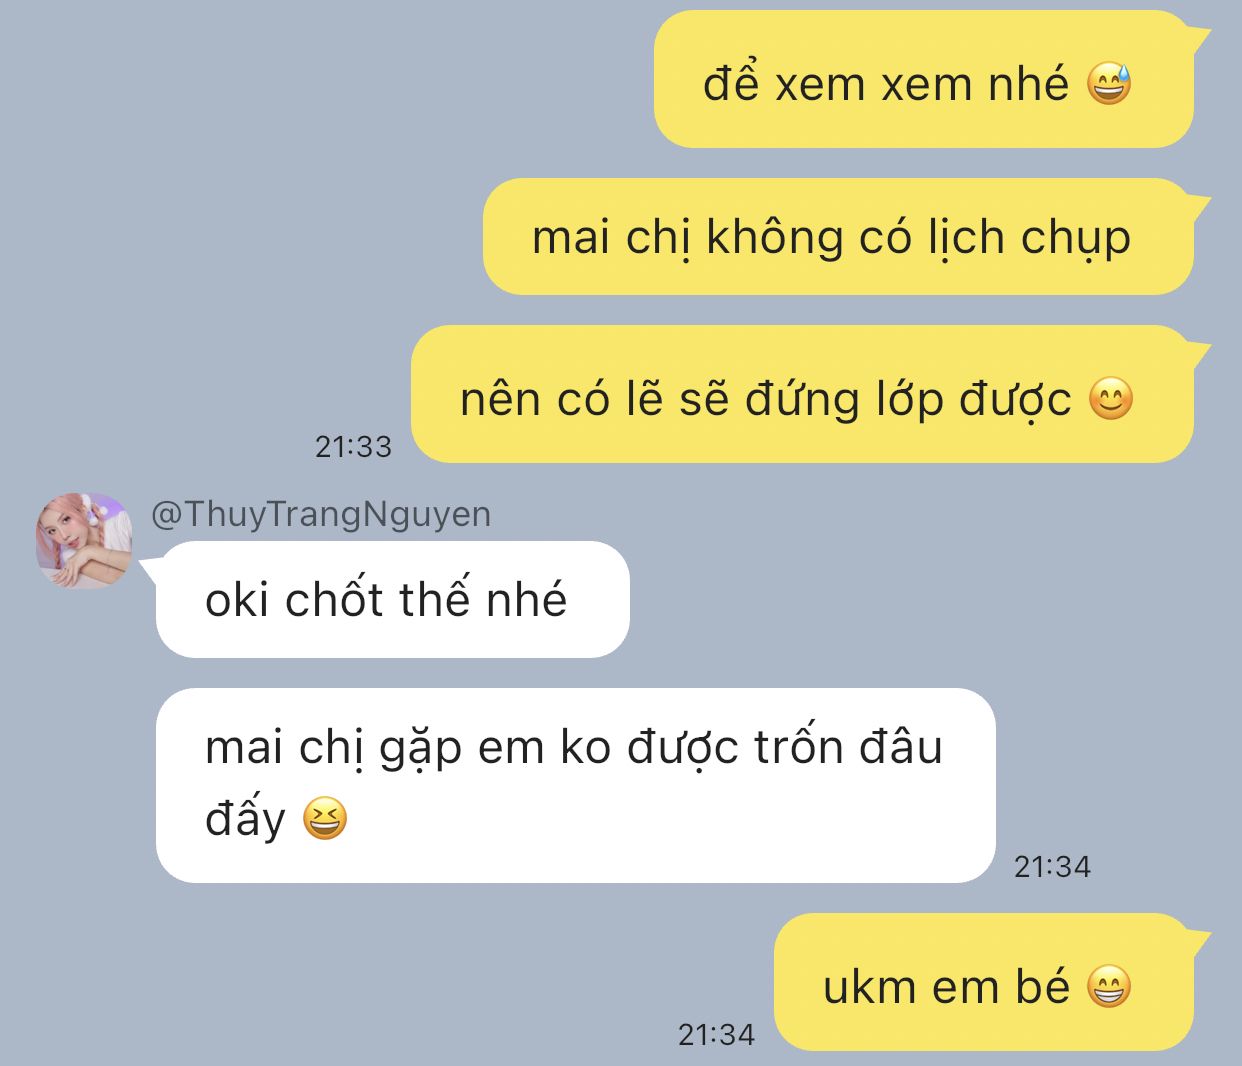Screen dimensions: 1242x1066
Task: Select the 'oki chốt thế nhé' bubble
Action: click(x=393, y=599)
